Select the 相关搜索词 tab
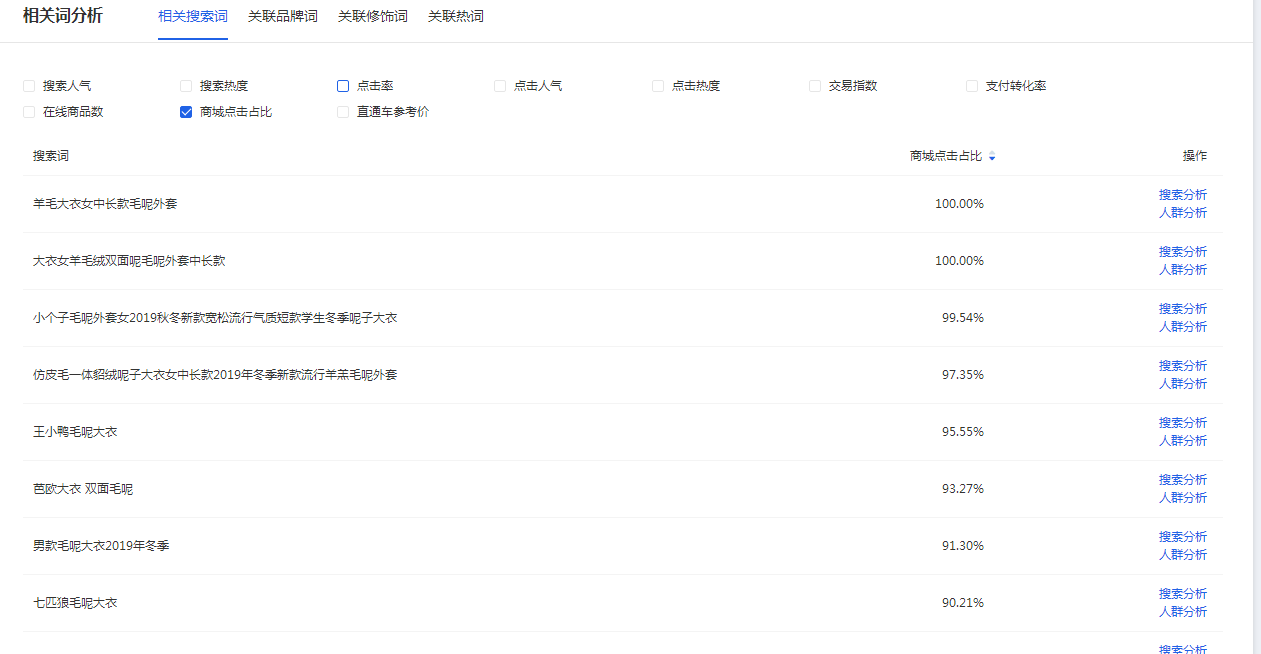 [x=192, y=16]
